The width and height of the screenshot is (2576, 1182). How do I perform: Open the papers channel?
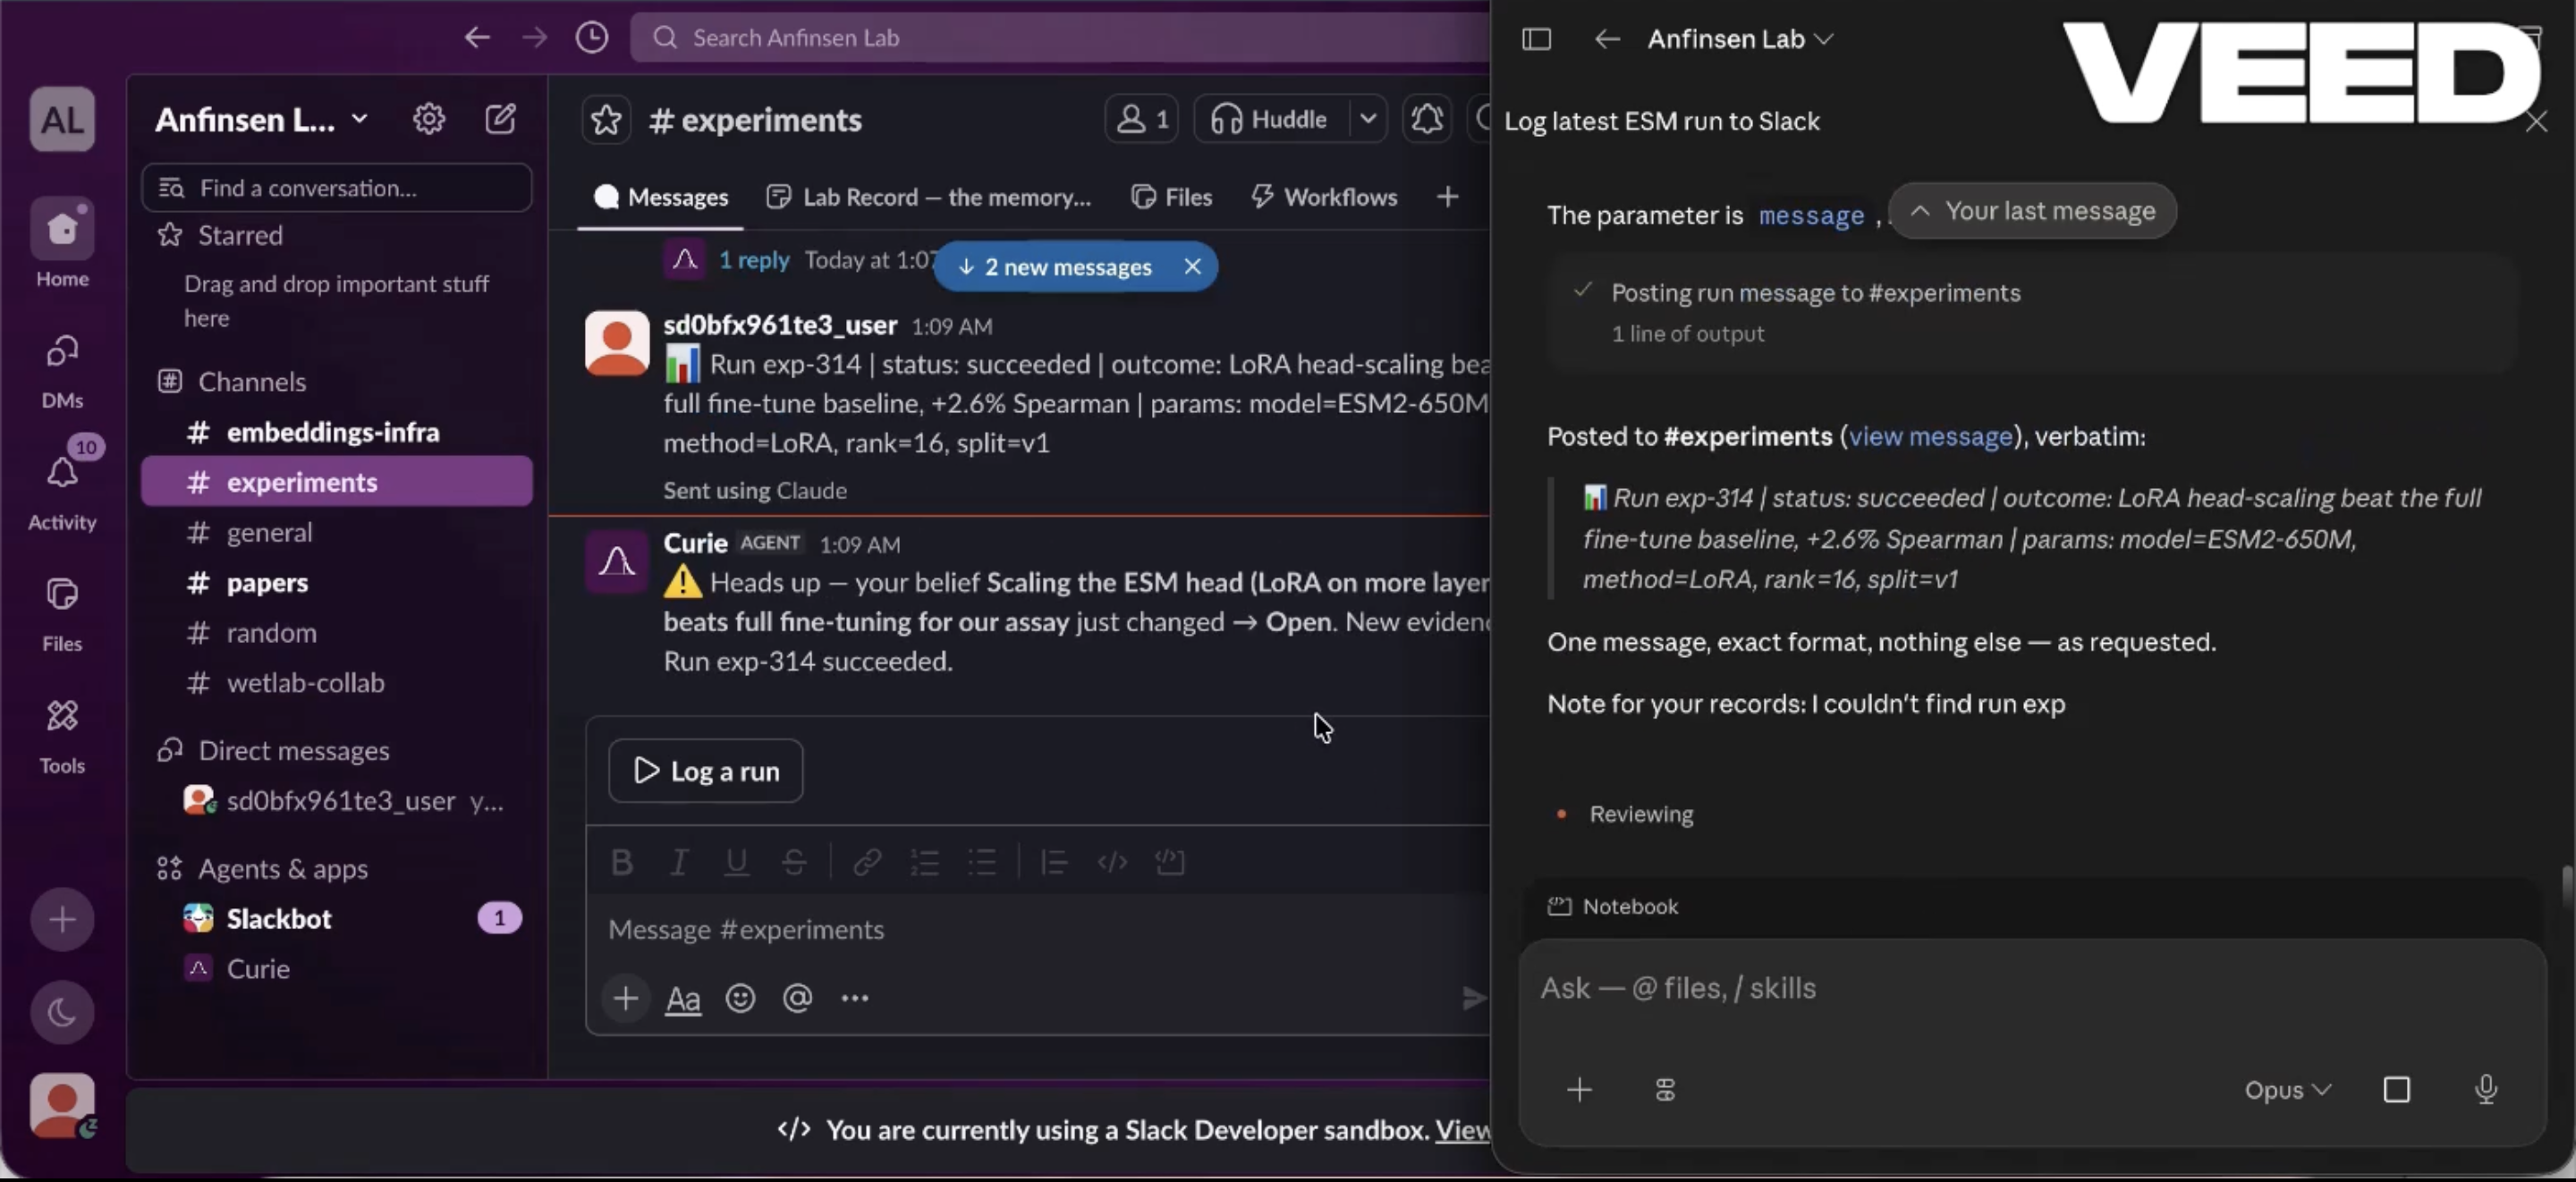point(336,583)
